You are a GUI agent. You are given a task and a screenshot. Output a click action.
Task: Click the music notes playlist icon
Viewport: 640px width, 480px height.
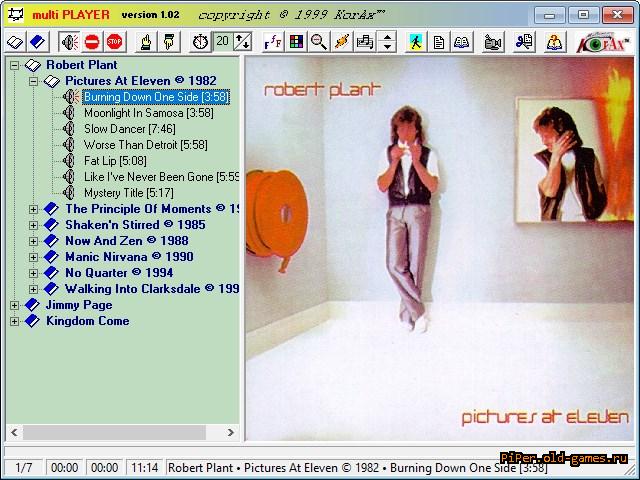click(364, 42)
